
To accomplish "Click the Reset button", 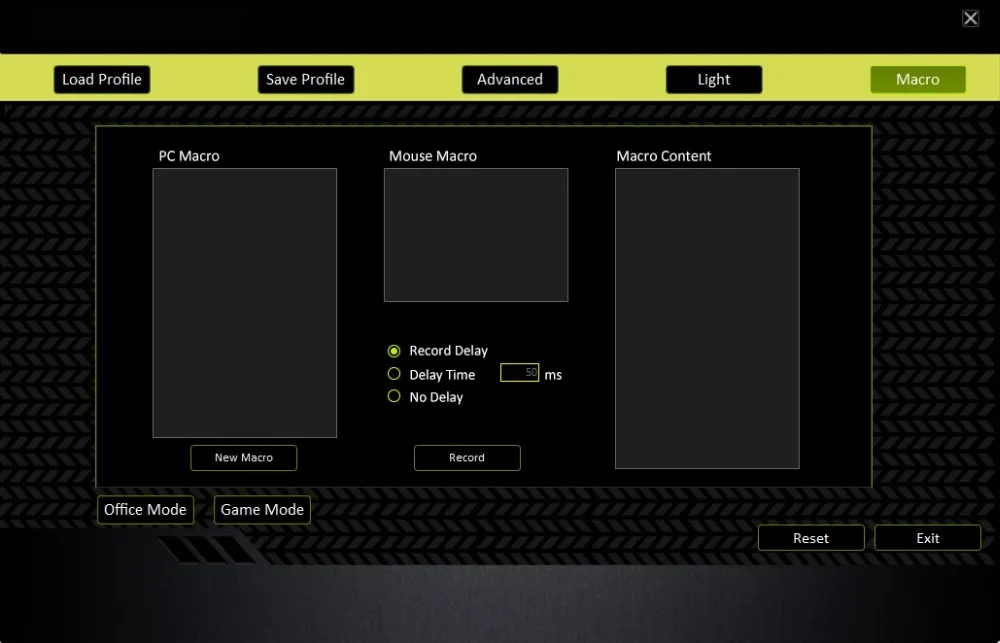I will 811,538.
